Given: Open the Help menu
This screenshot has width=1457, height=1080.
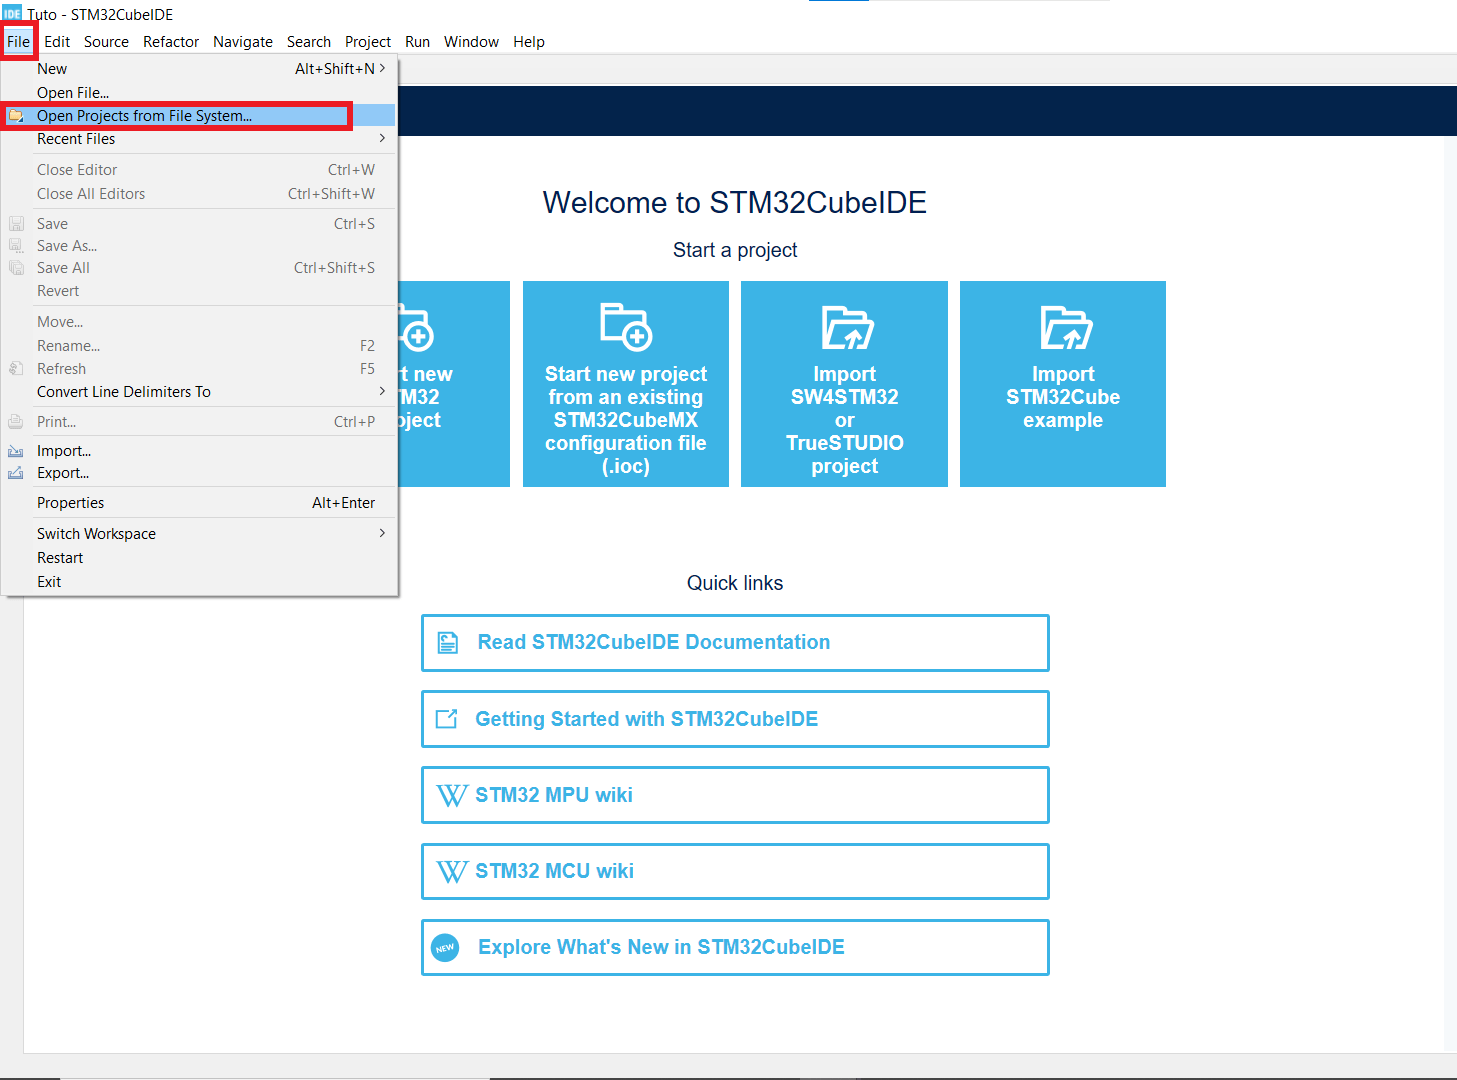Looking at the screenshot, I should pos(529,42).
